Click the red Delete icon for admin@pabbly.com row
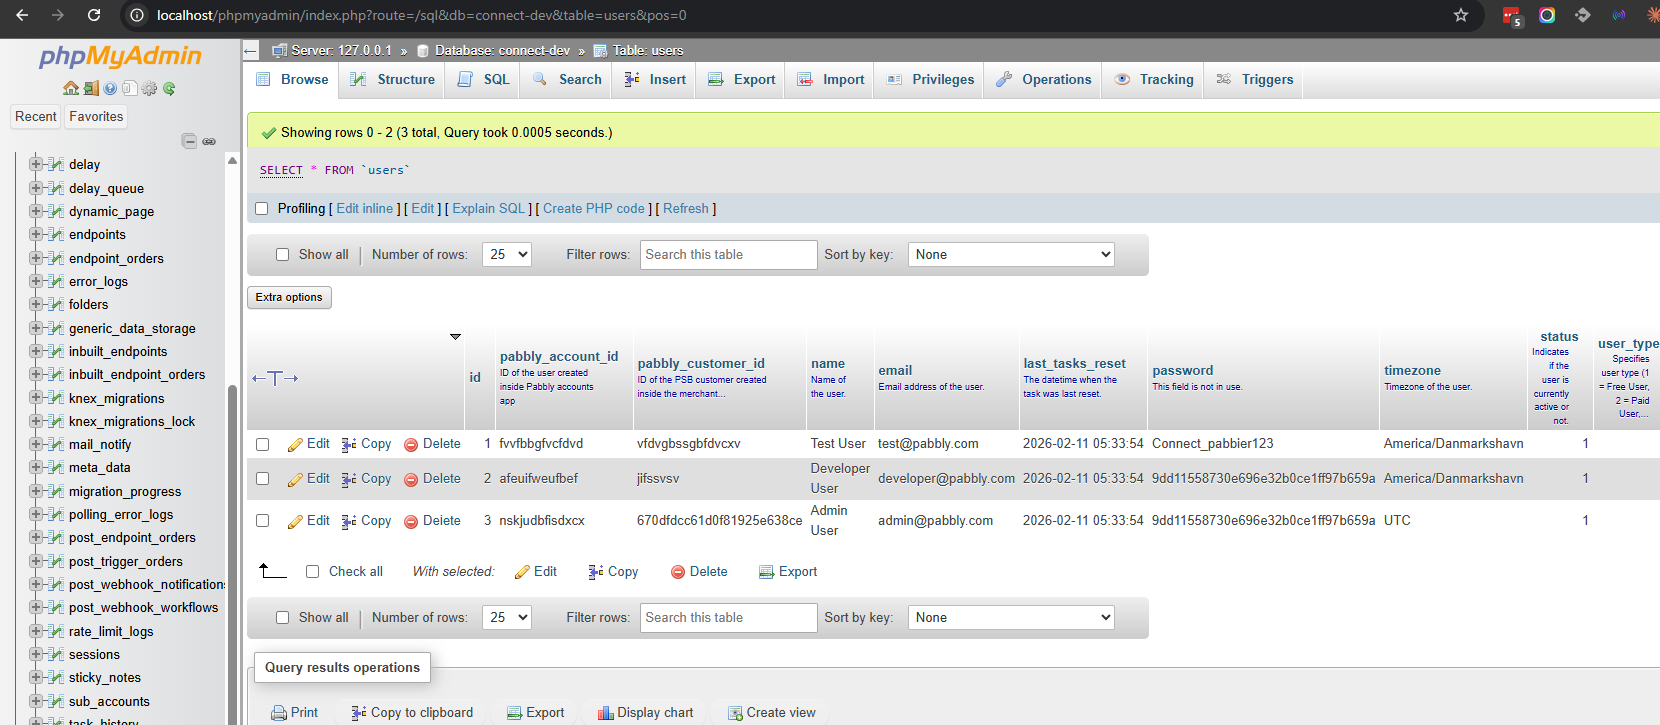The width and height of the screenshot is (1660, 725). (x=411, y=521)
